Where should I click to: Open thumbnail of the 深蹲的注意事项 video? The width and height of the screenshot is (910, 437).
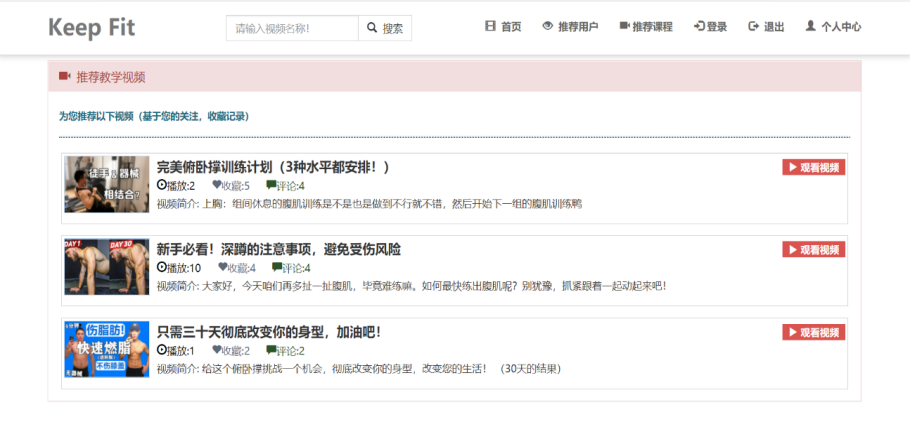click(x=107, y=267)
